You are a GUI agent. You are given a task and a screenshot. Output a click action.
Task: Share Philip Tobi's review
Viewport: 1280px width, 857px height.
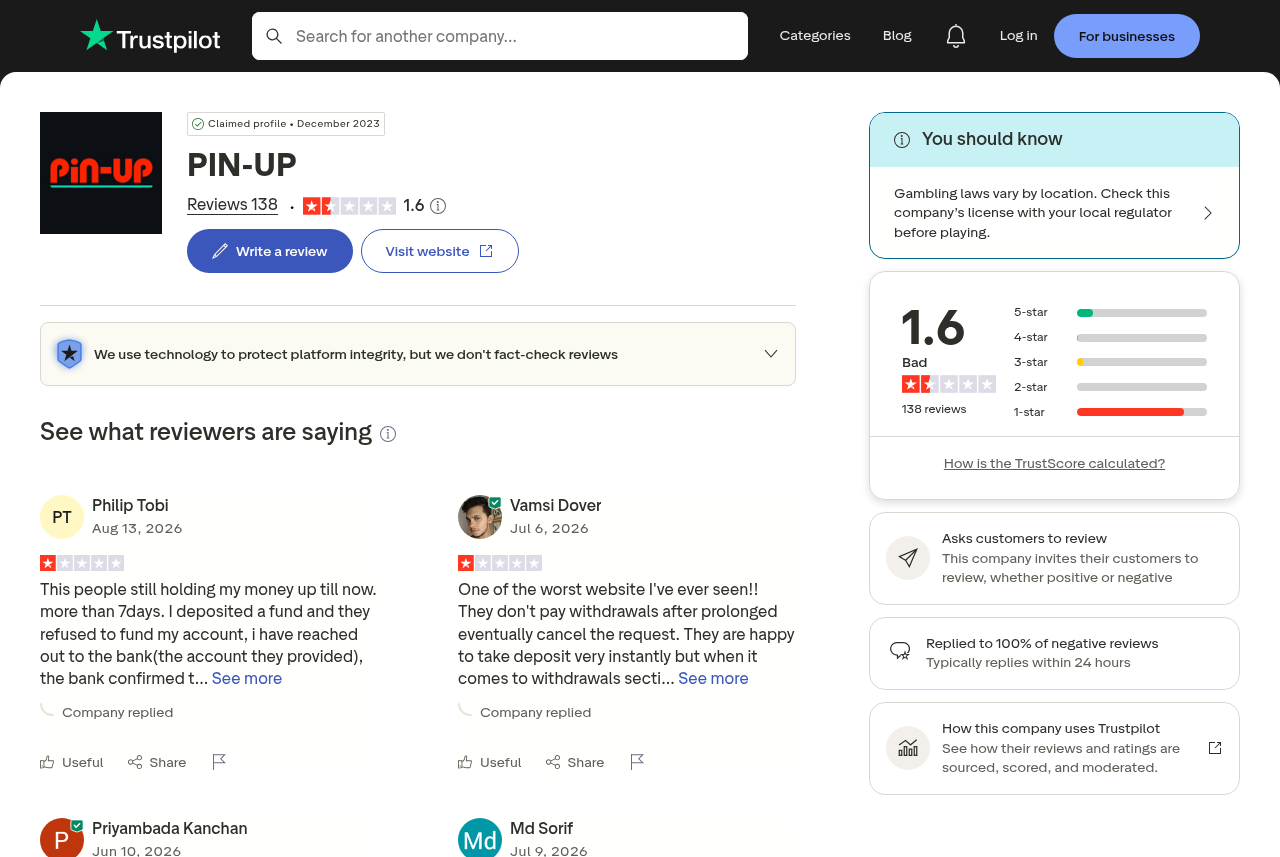(157, 762)
